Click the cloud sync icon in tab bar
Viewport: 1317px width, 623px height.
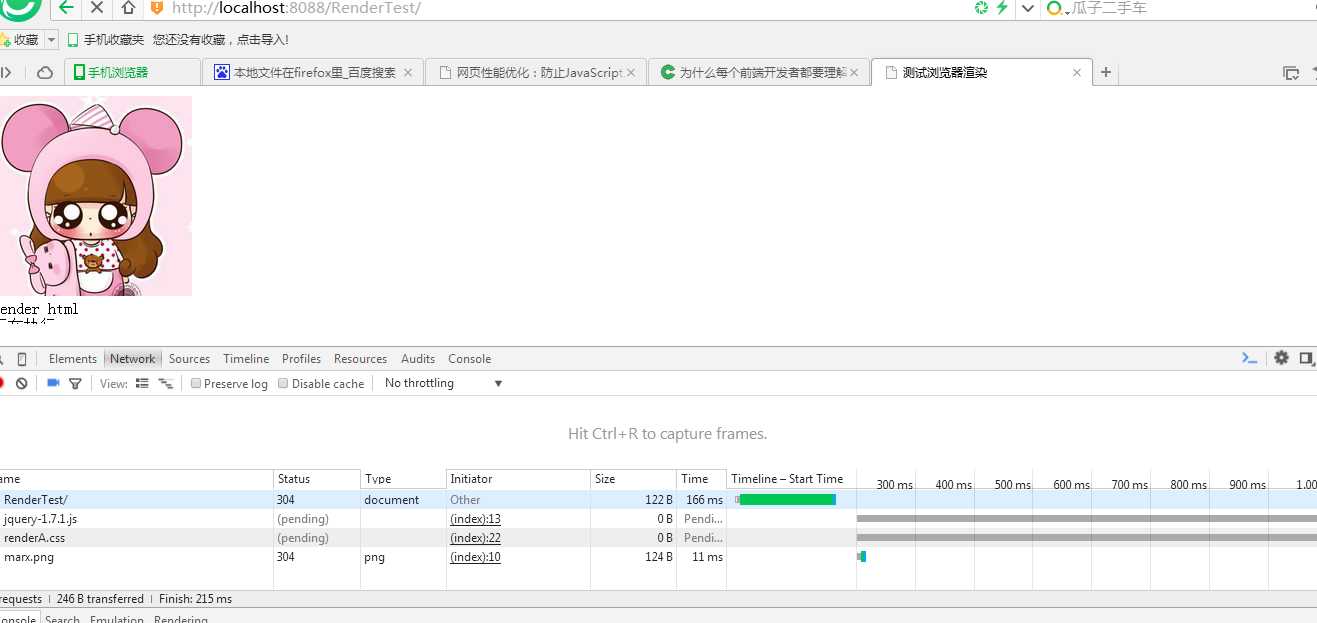(44, 72)
